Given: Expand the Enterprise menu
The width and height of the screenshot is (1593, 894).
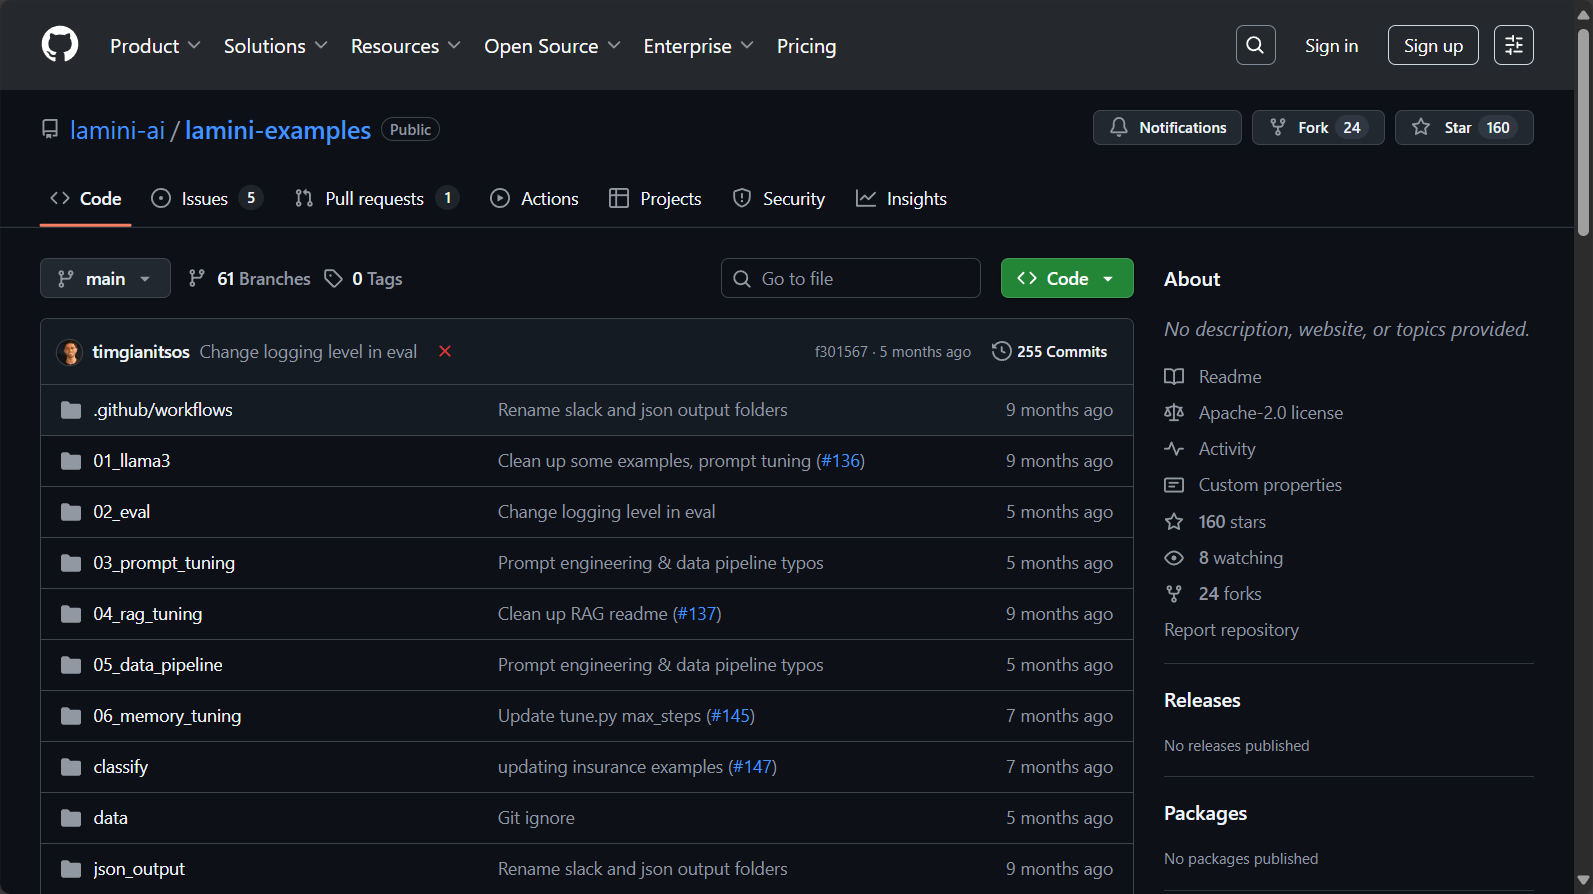Looking at the screenshot, I should (x=698, y=46).
